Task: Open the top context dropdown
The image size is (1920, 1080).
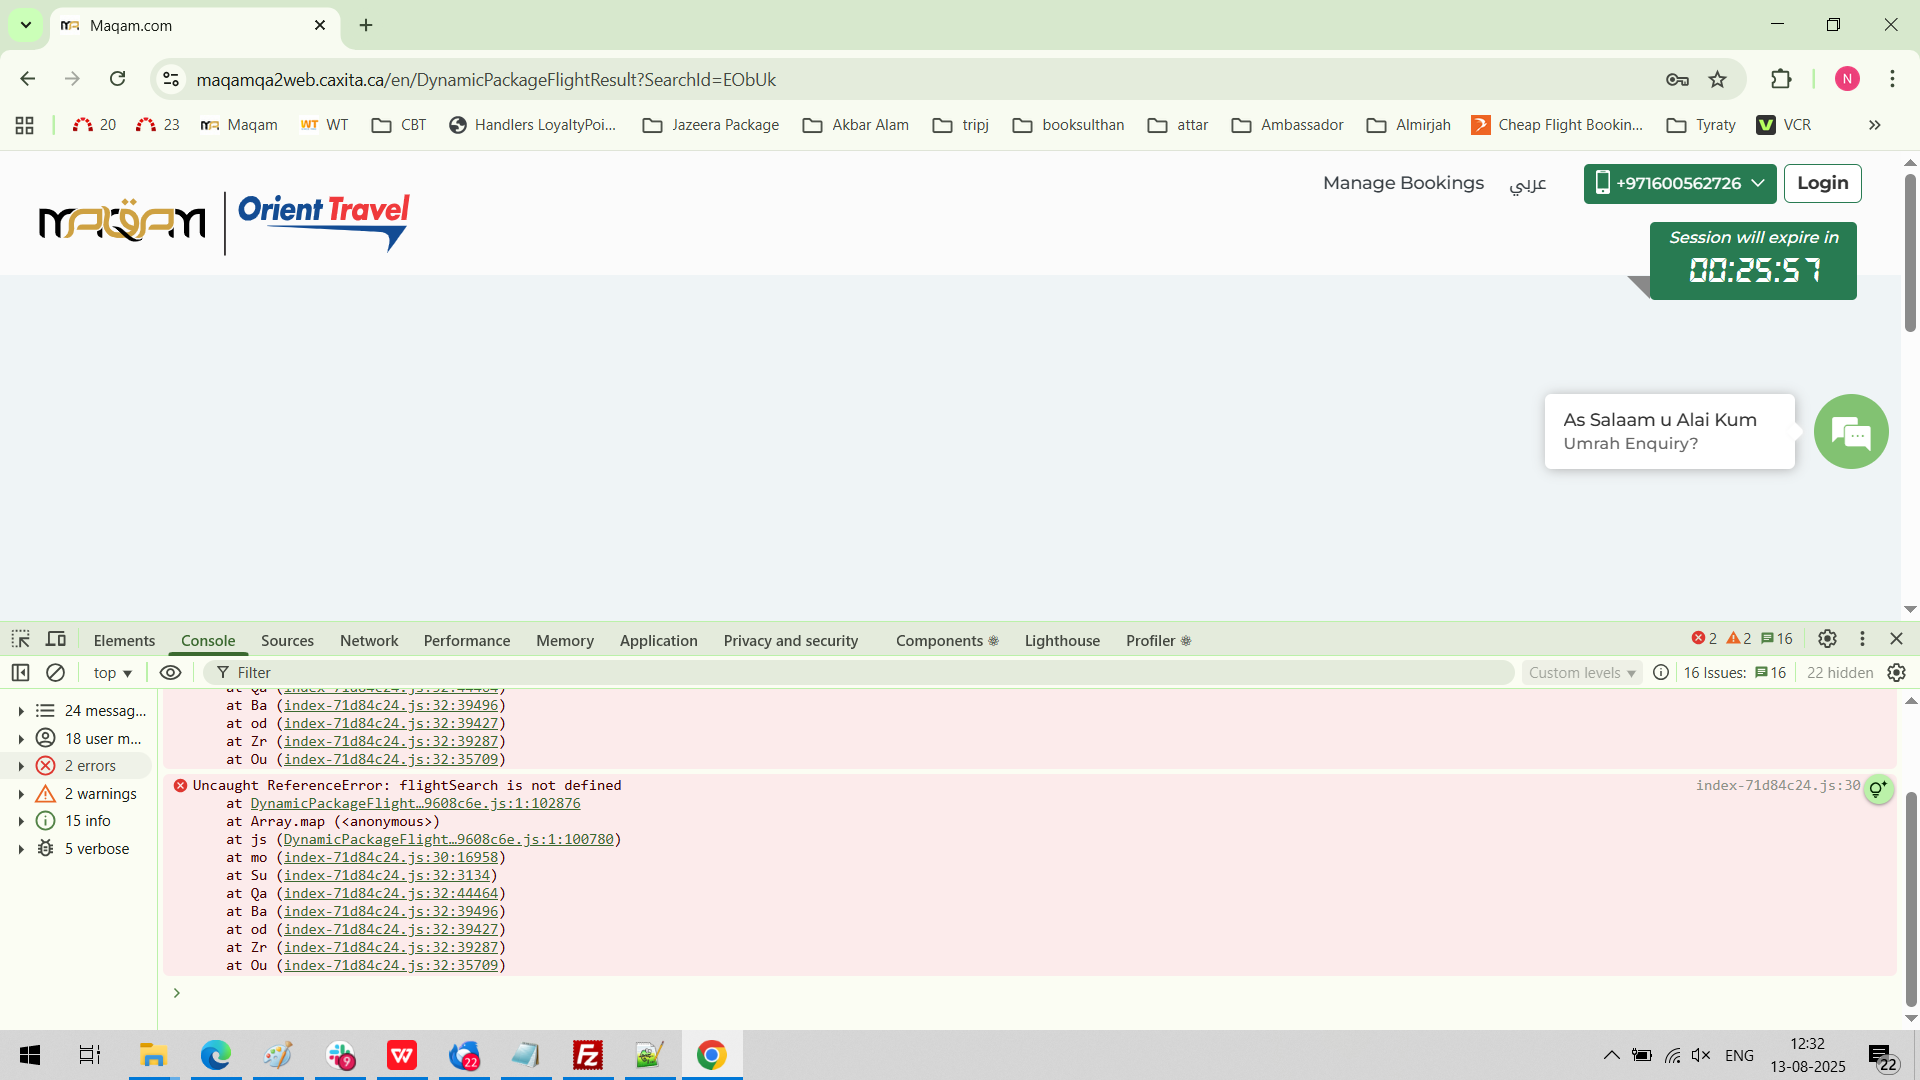Action: pos(112,673)
